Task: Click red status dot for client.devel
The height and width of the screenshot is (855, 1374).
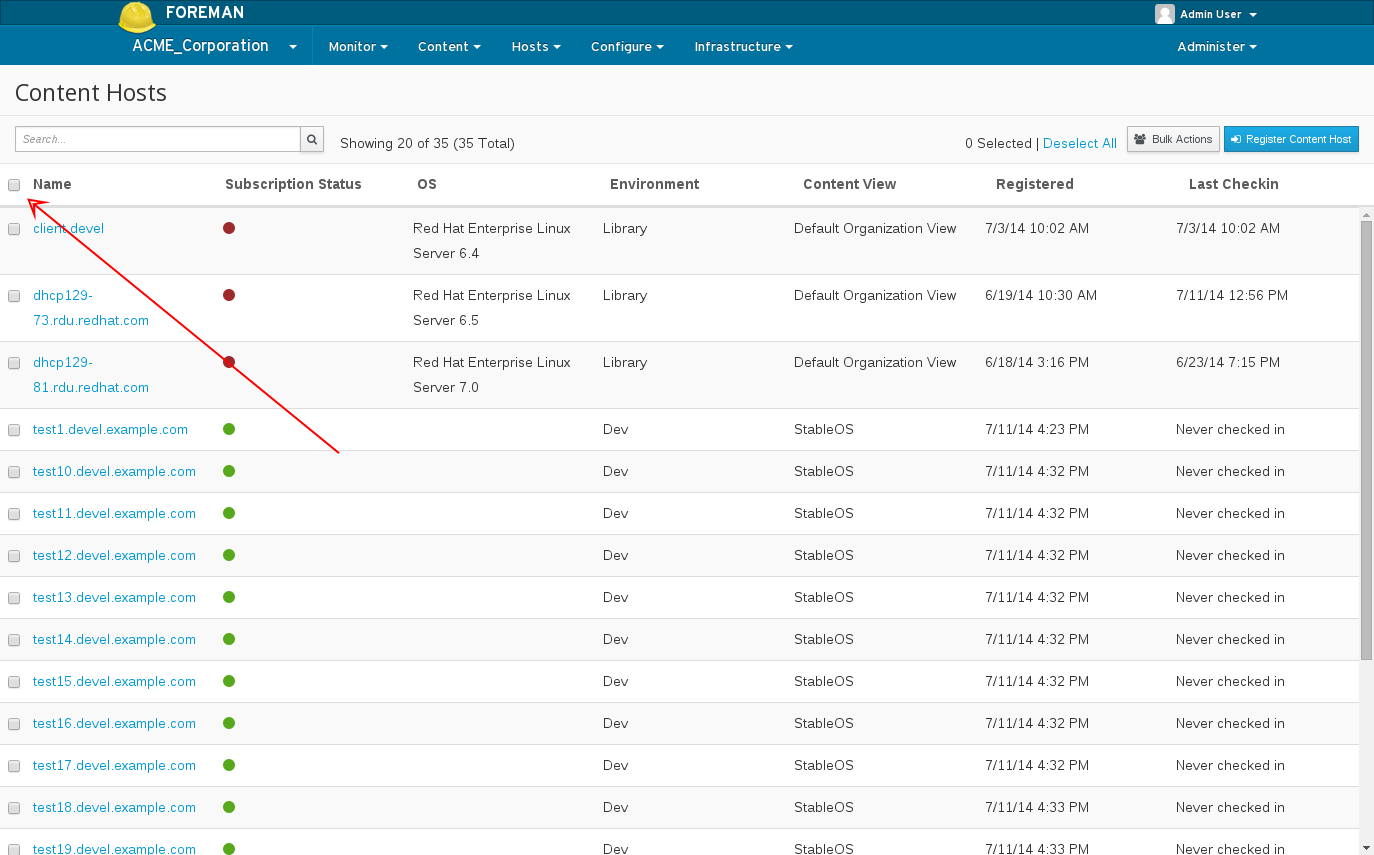Action: point(229,228)
